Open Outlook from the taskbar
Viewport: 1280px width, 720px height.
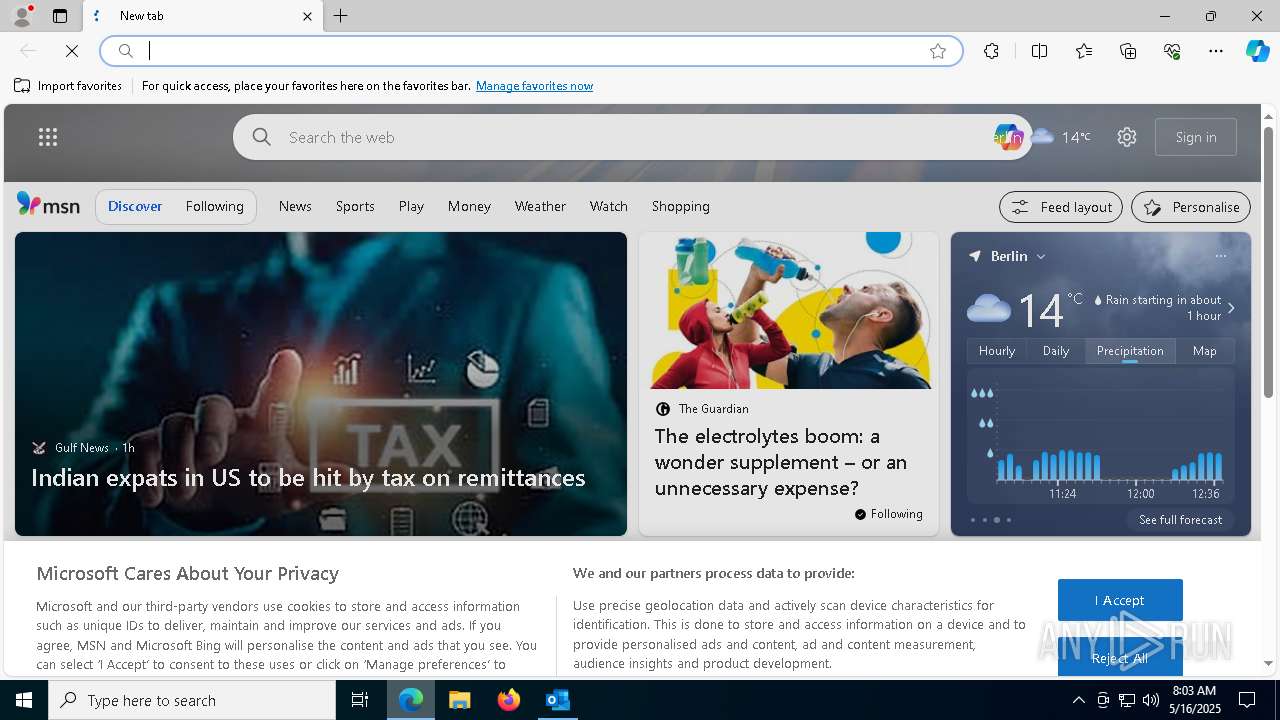click(x=557, y=700)
